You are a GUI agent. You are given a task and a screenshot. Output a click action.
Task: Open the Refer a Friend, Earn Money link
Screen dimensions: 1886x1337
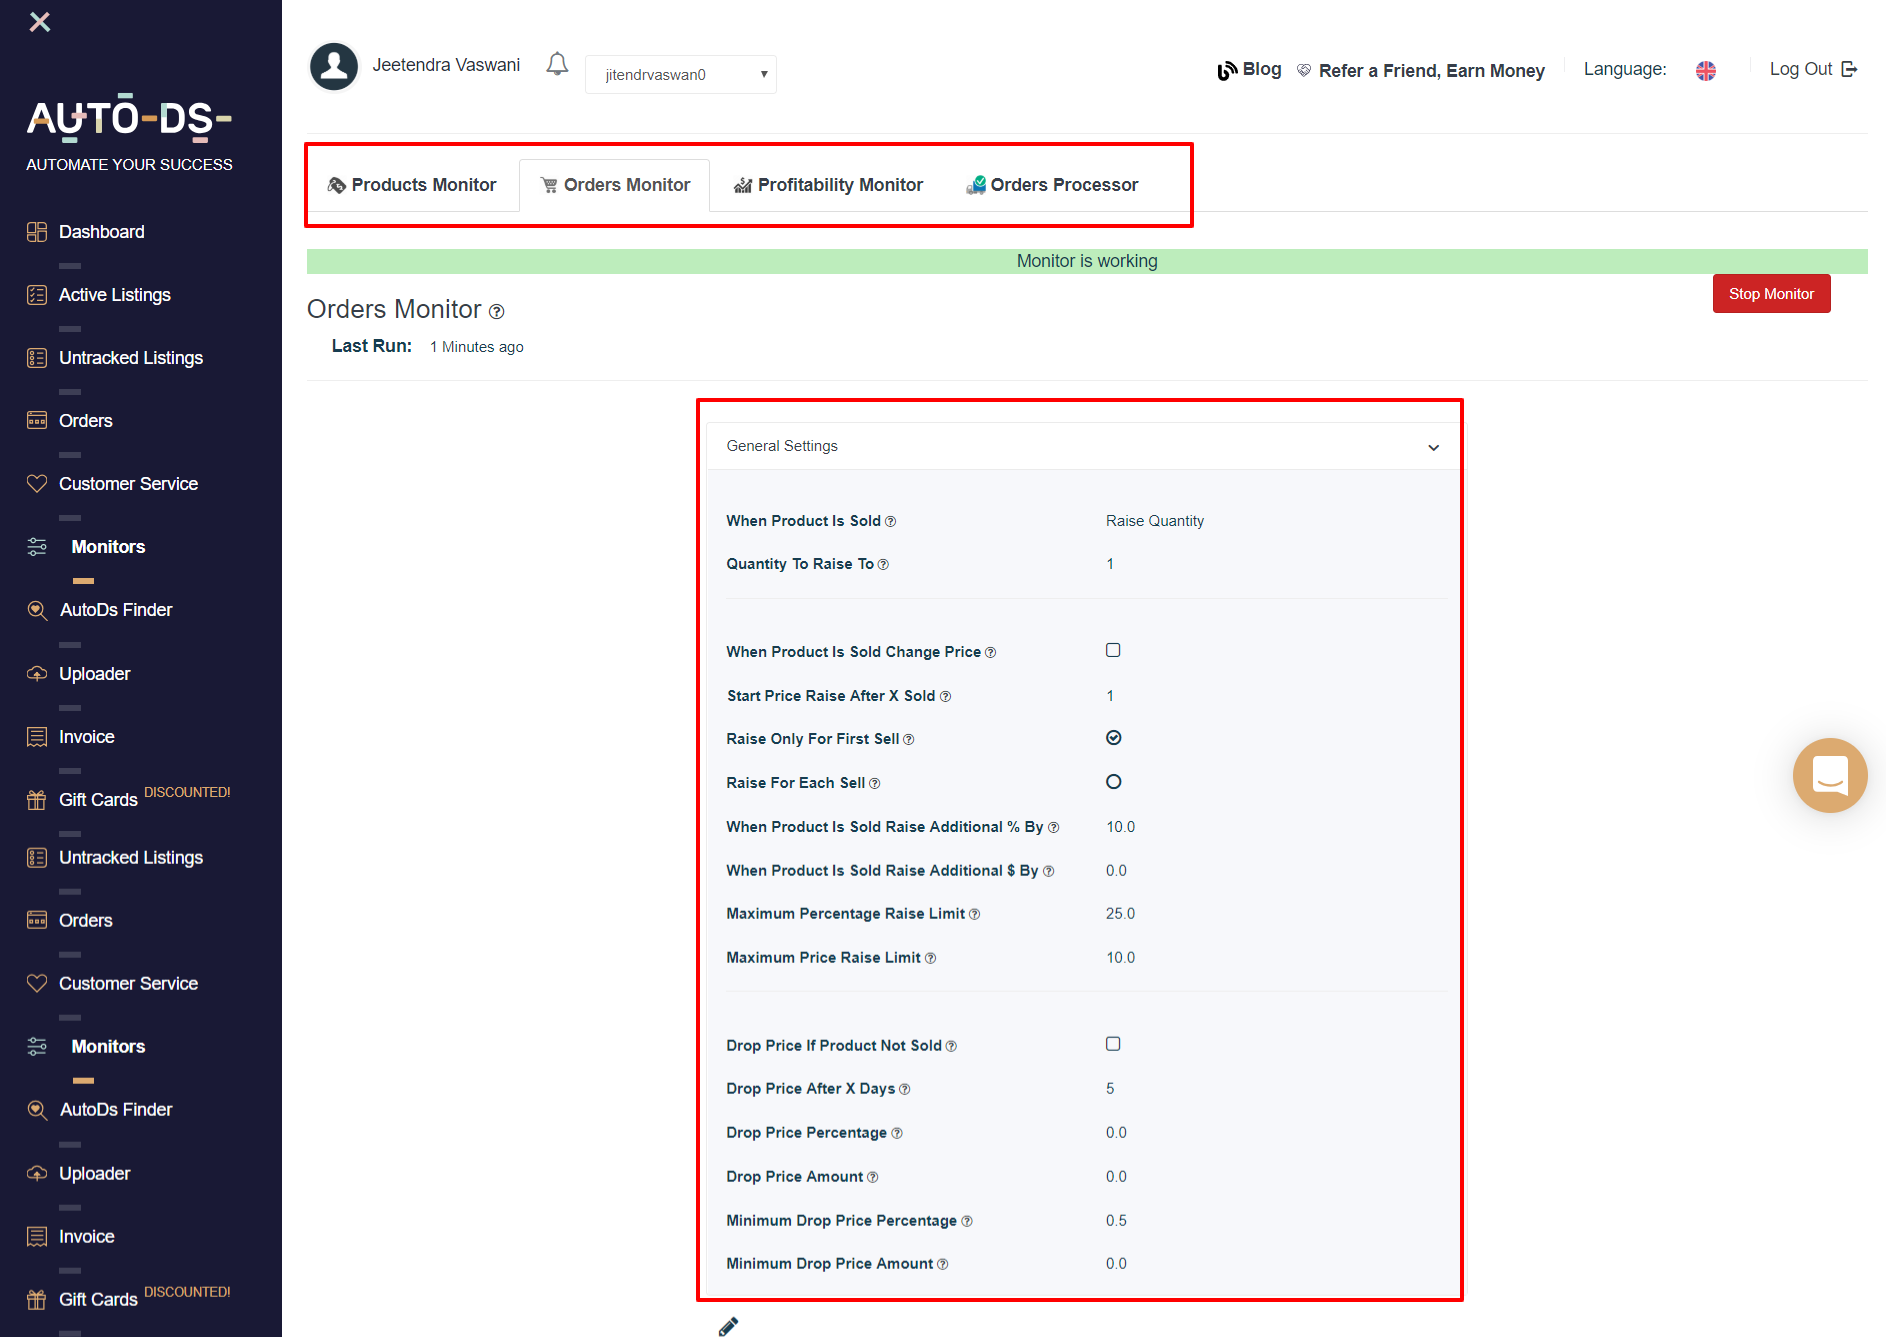1431,70
